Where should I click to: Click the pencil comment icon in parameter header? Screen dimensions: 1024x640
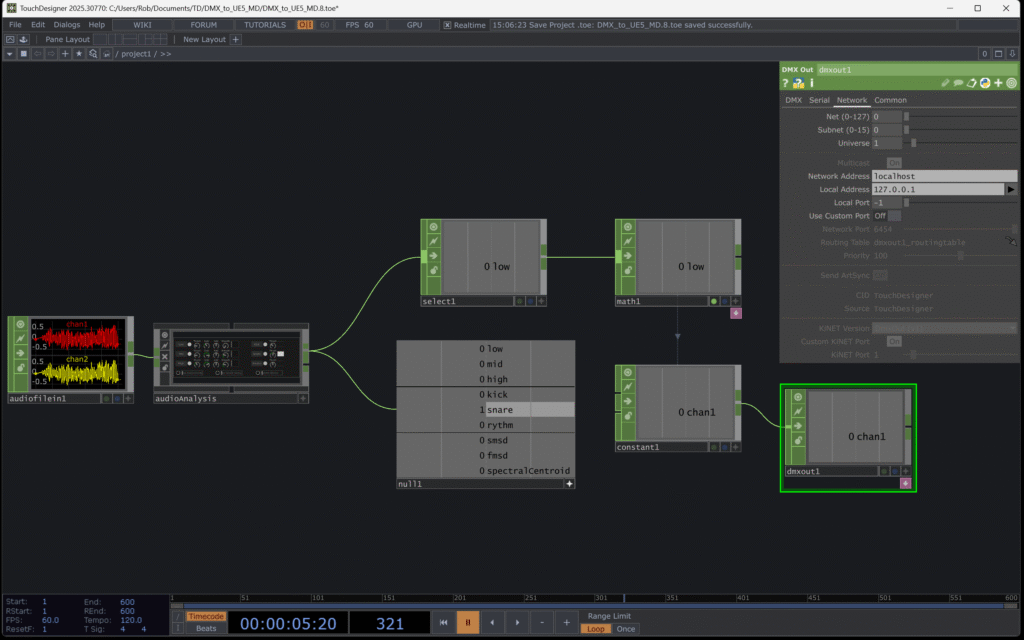click(945, 83)
